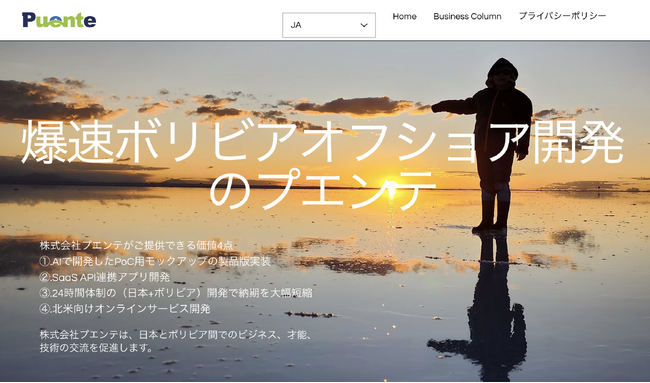The height and width of the screenshot is (383, 650).
Task: Click the Puente logo in the header
Action: pyautogui.click(x=59, y=20)
